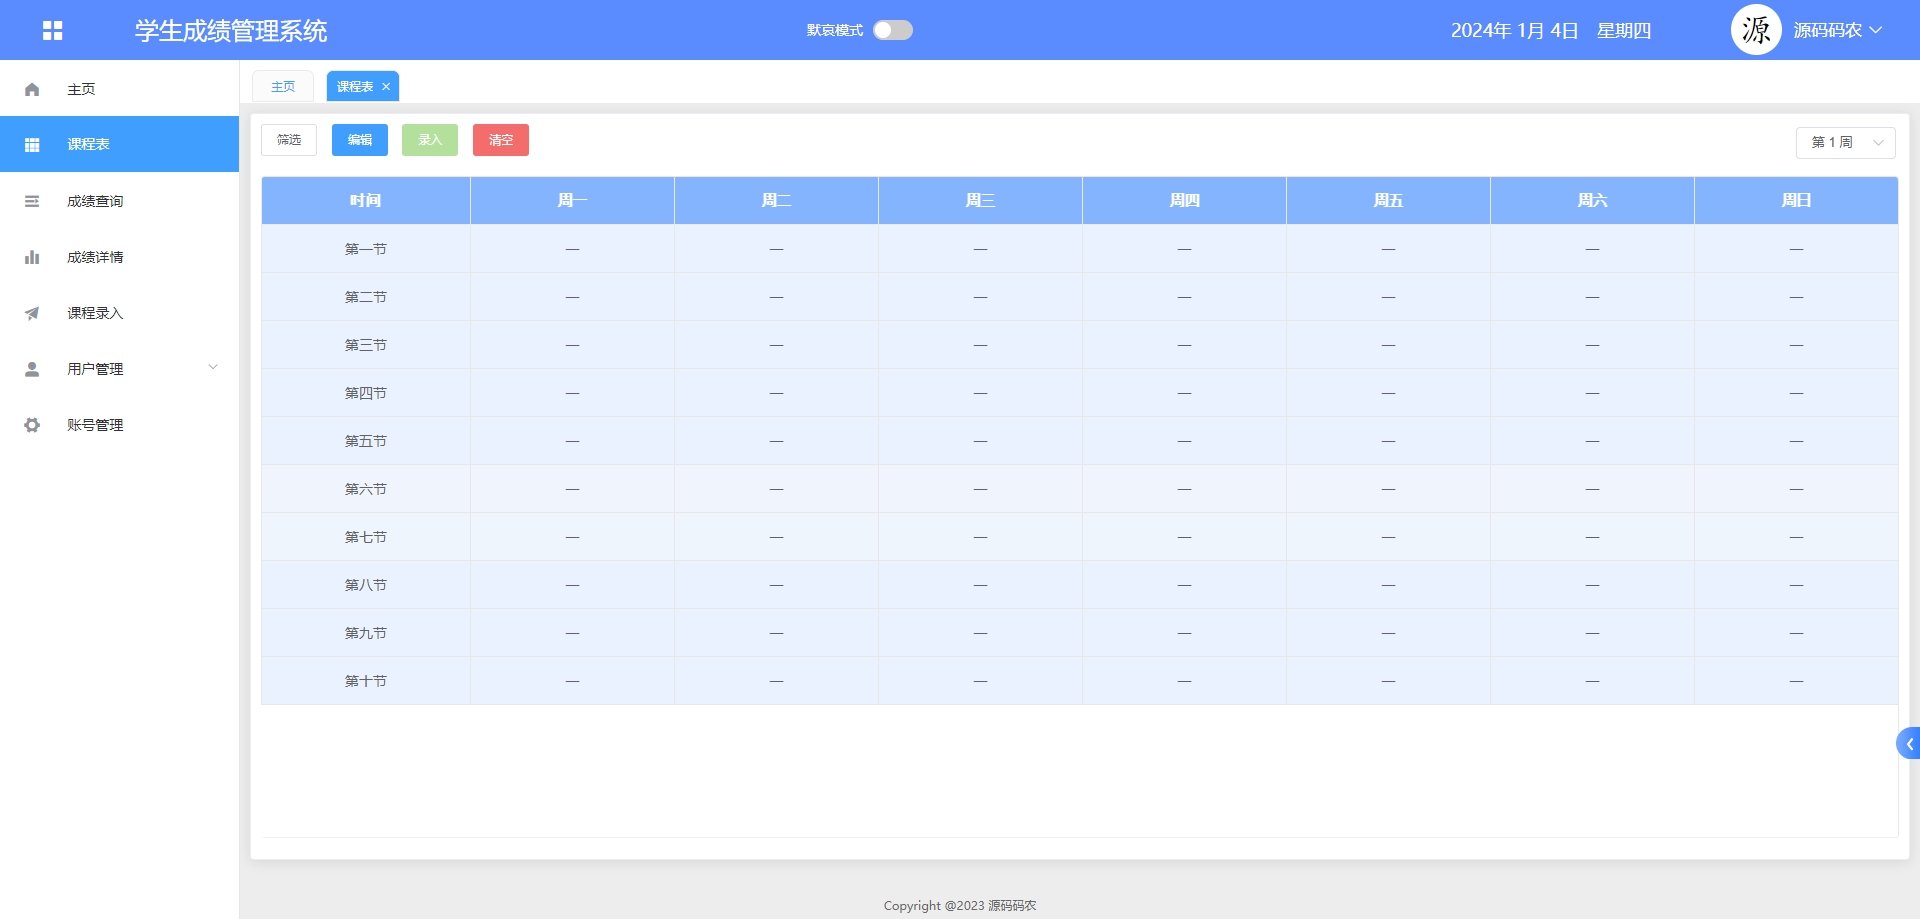Click the 课程录入 paper plane icon
Image resolution: width=1920 pixels, height=919 pixels.
point(32,313)
